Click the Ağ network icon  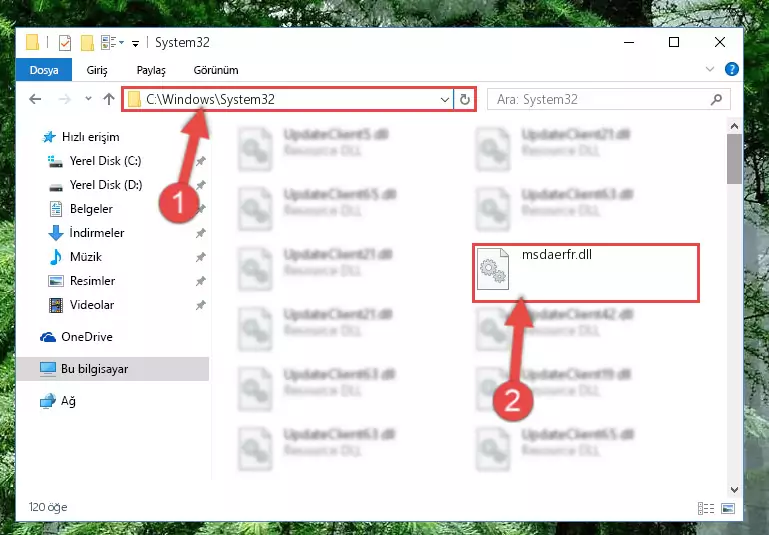click(48, 401)
